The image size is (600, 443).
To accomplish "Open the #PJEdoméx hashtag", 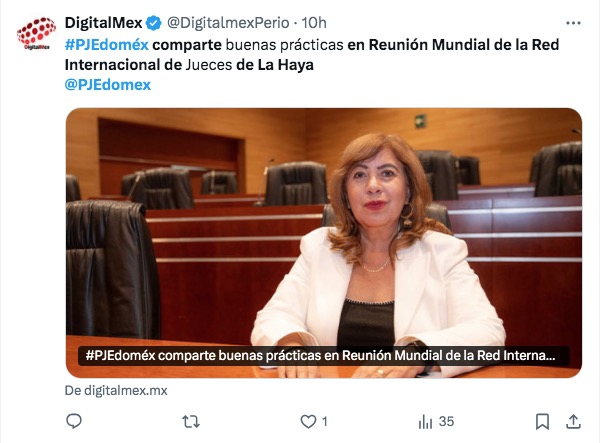I will coord(106,45).
